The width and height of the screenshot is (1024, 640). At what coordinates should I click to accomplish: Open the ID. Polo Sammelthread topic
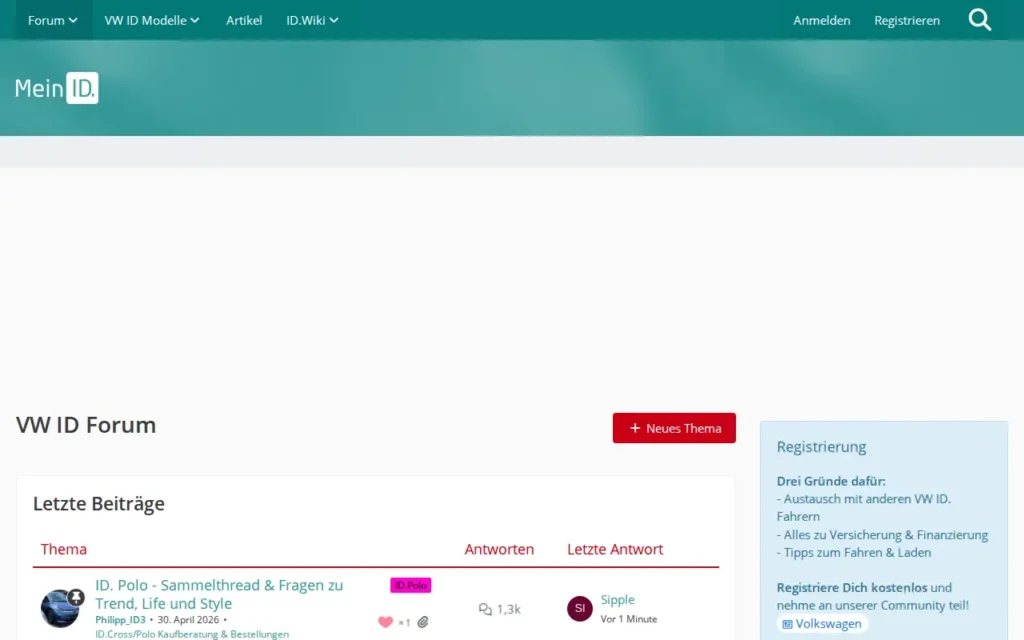click(219, 594)
